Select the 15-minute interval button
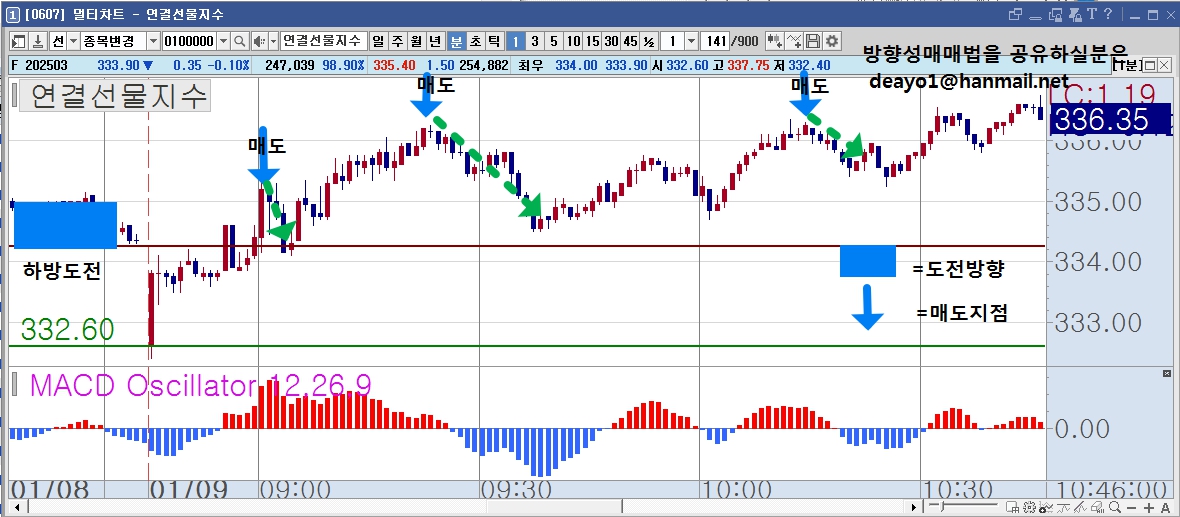The height and width of the screenshot is (517, 1180). point(592,41)
